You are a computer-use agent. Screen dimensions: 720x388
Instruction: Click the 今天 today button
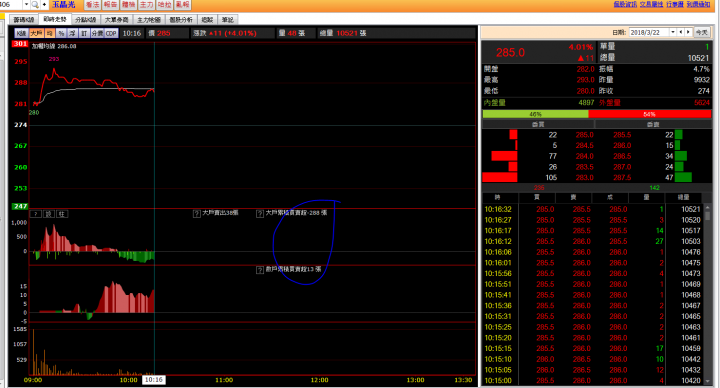tap(701, 32)
